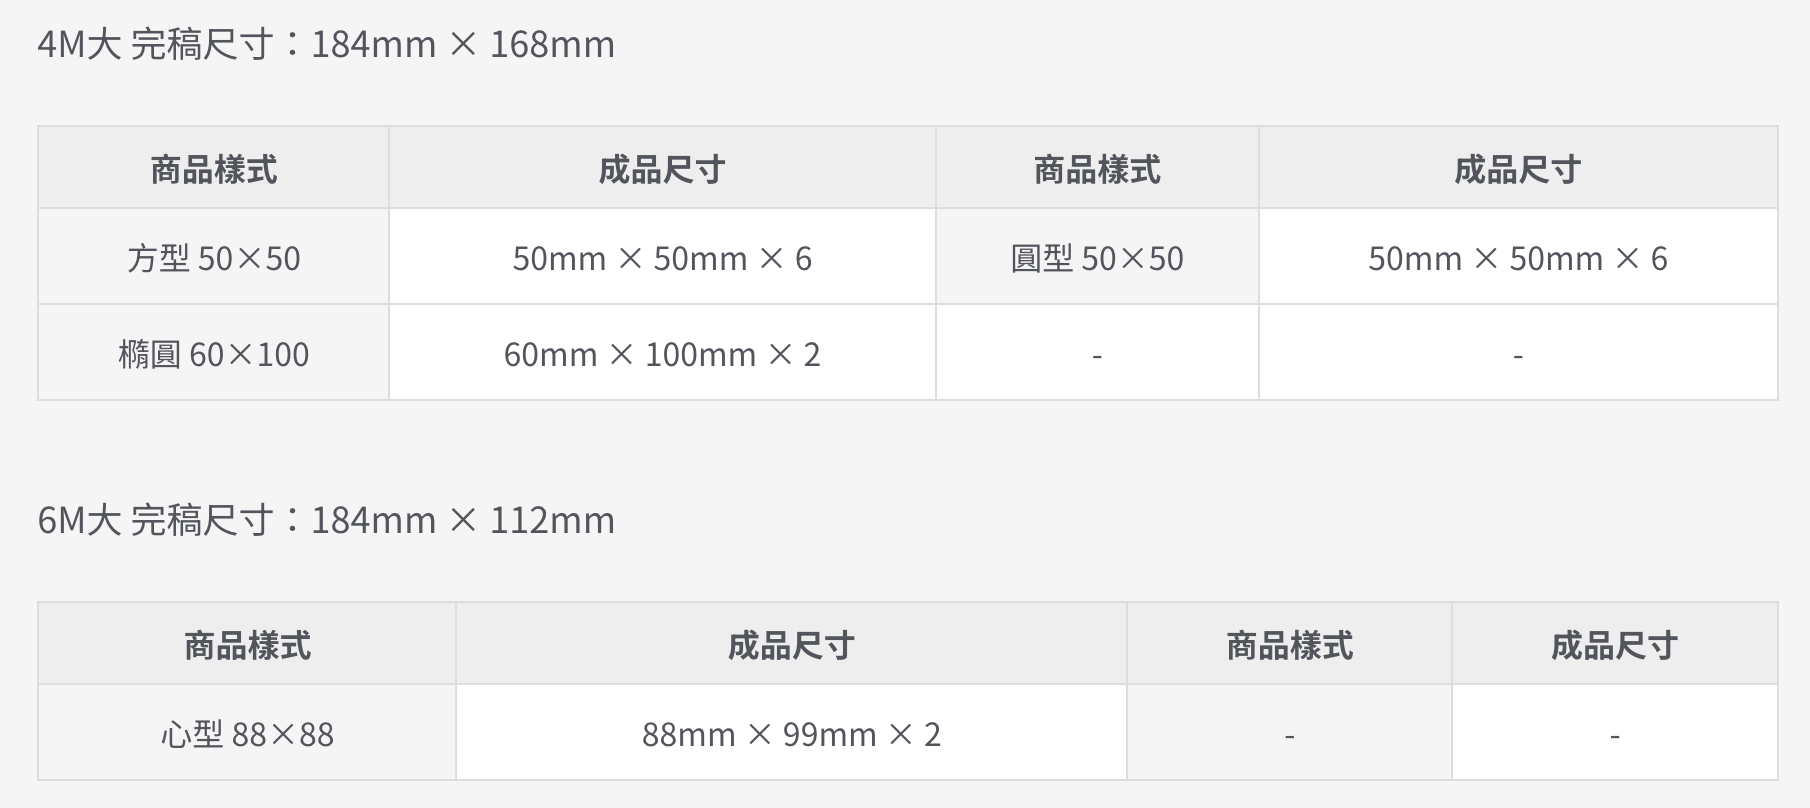Screen dimensions: 1810x808
Task: Click the 4M大 完稿尺寸 184mm × 168mm heading
Action: coord(326,45)
